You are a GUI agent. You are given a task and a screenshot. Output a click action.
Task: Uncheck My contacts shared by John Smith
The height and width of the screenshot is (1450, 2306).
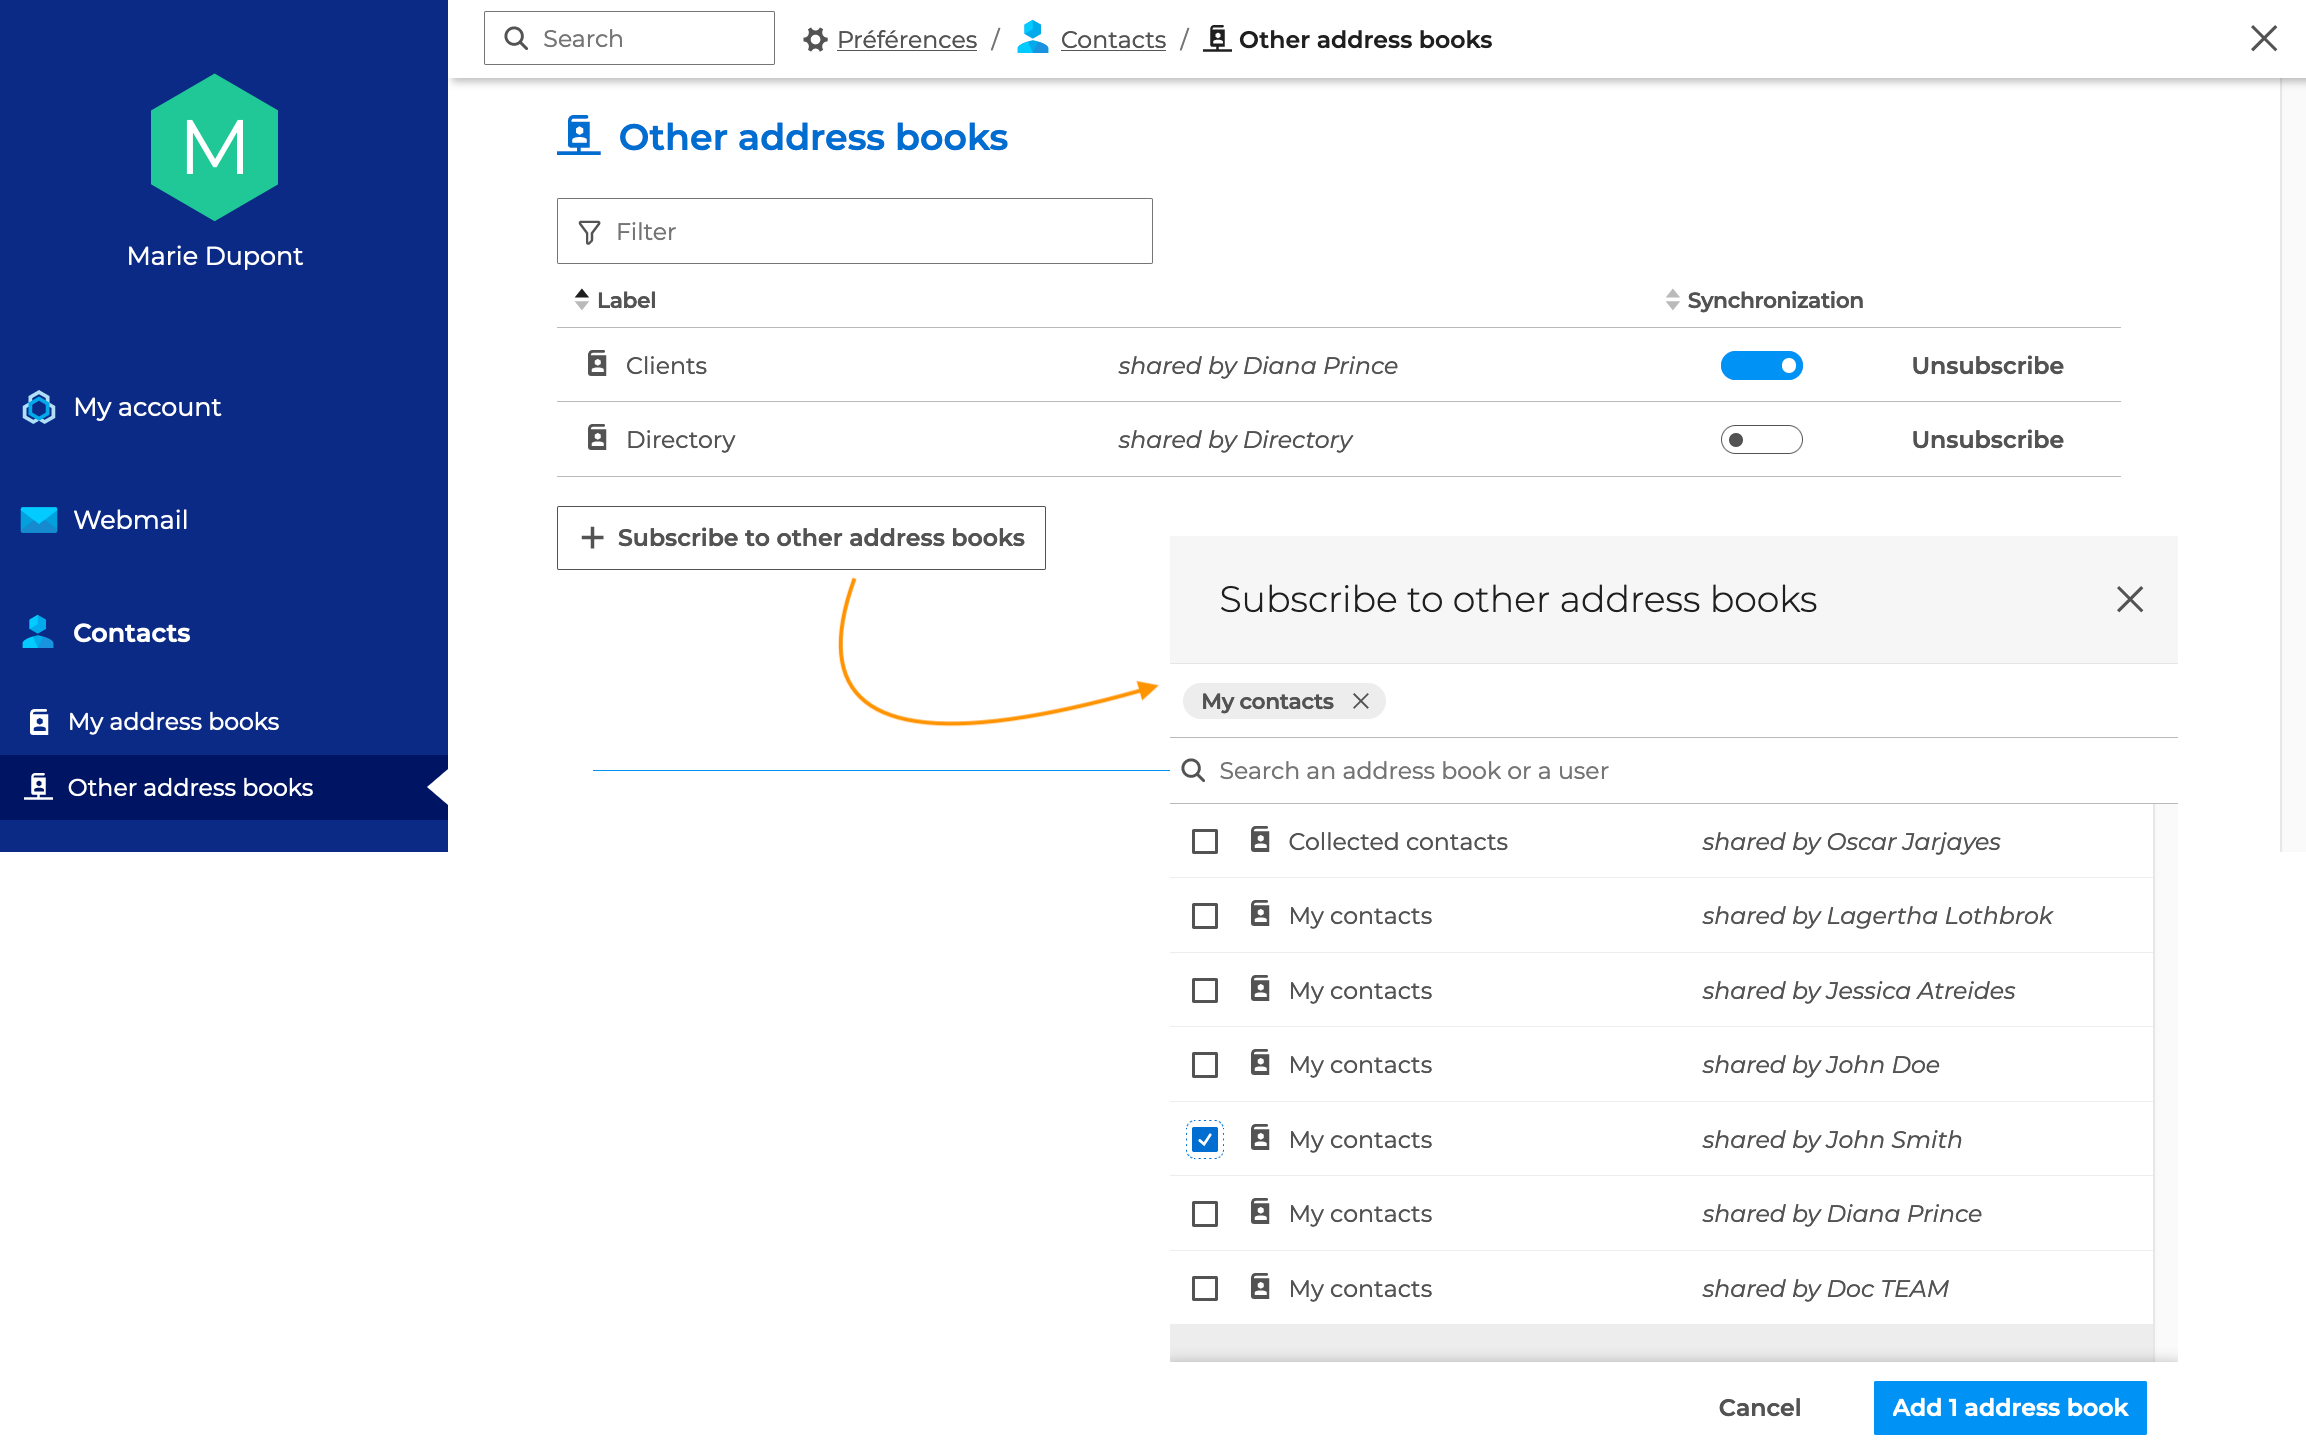tap(1205, 1140)
